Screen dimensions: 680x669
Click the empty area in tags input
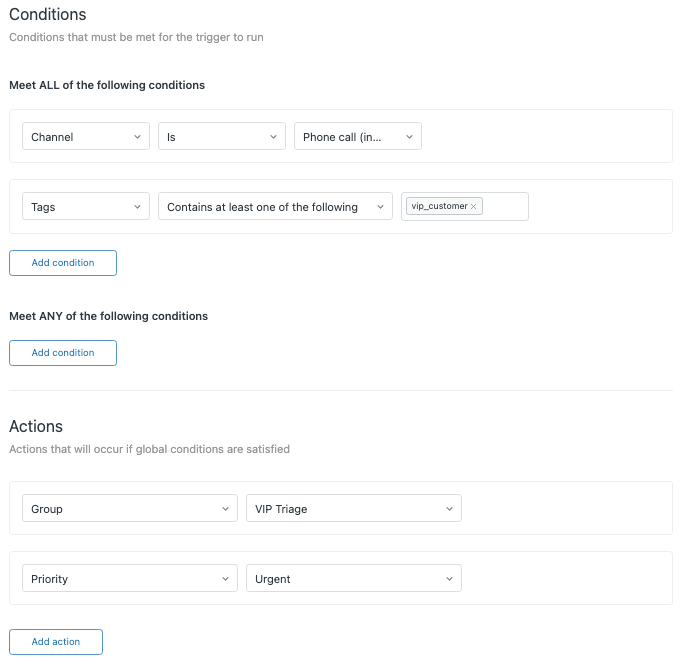coord(504,207)
